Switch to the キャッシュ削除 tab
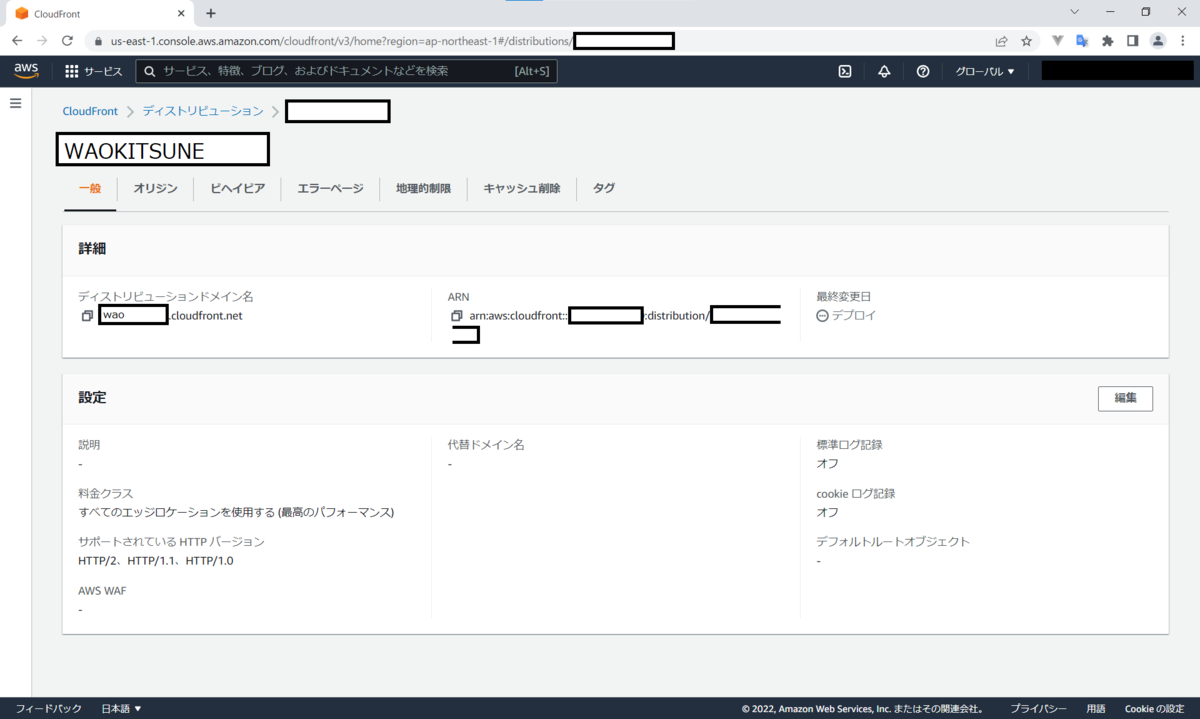Image resolution: width=1200 pixels, height=719 pixels. 522,188
